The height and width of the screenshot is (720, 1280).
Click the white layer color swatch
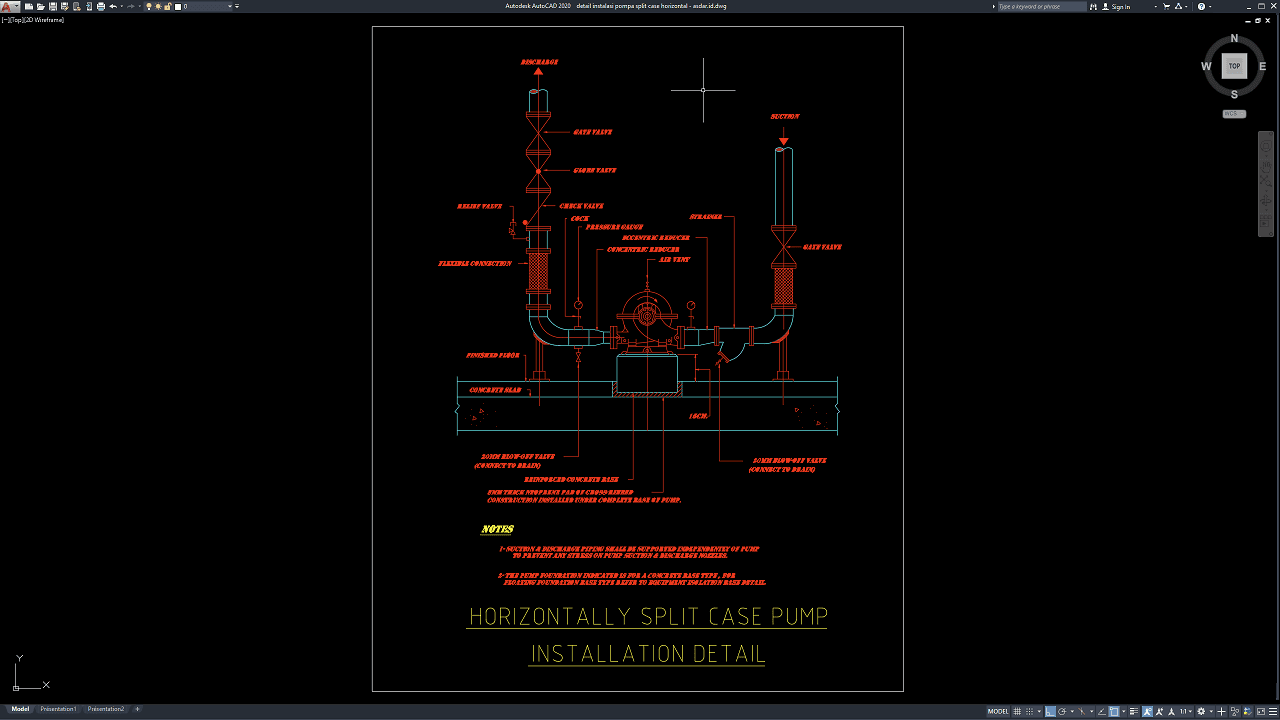pos(180,6)
